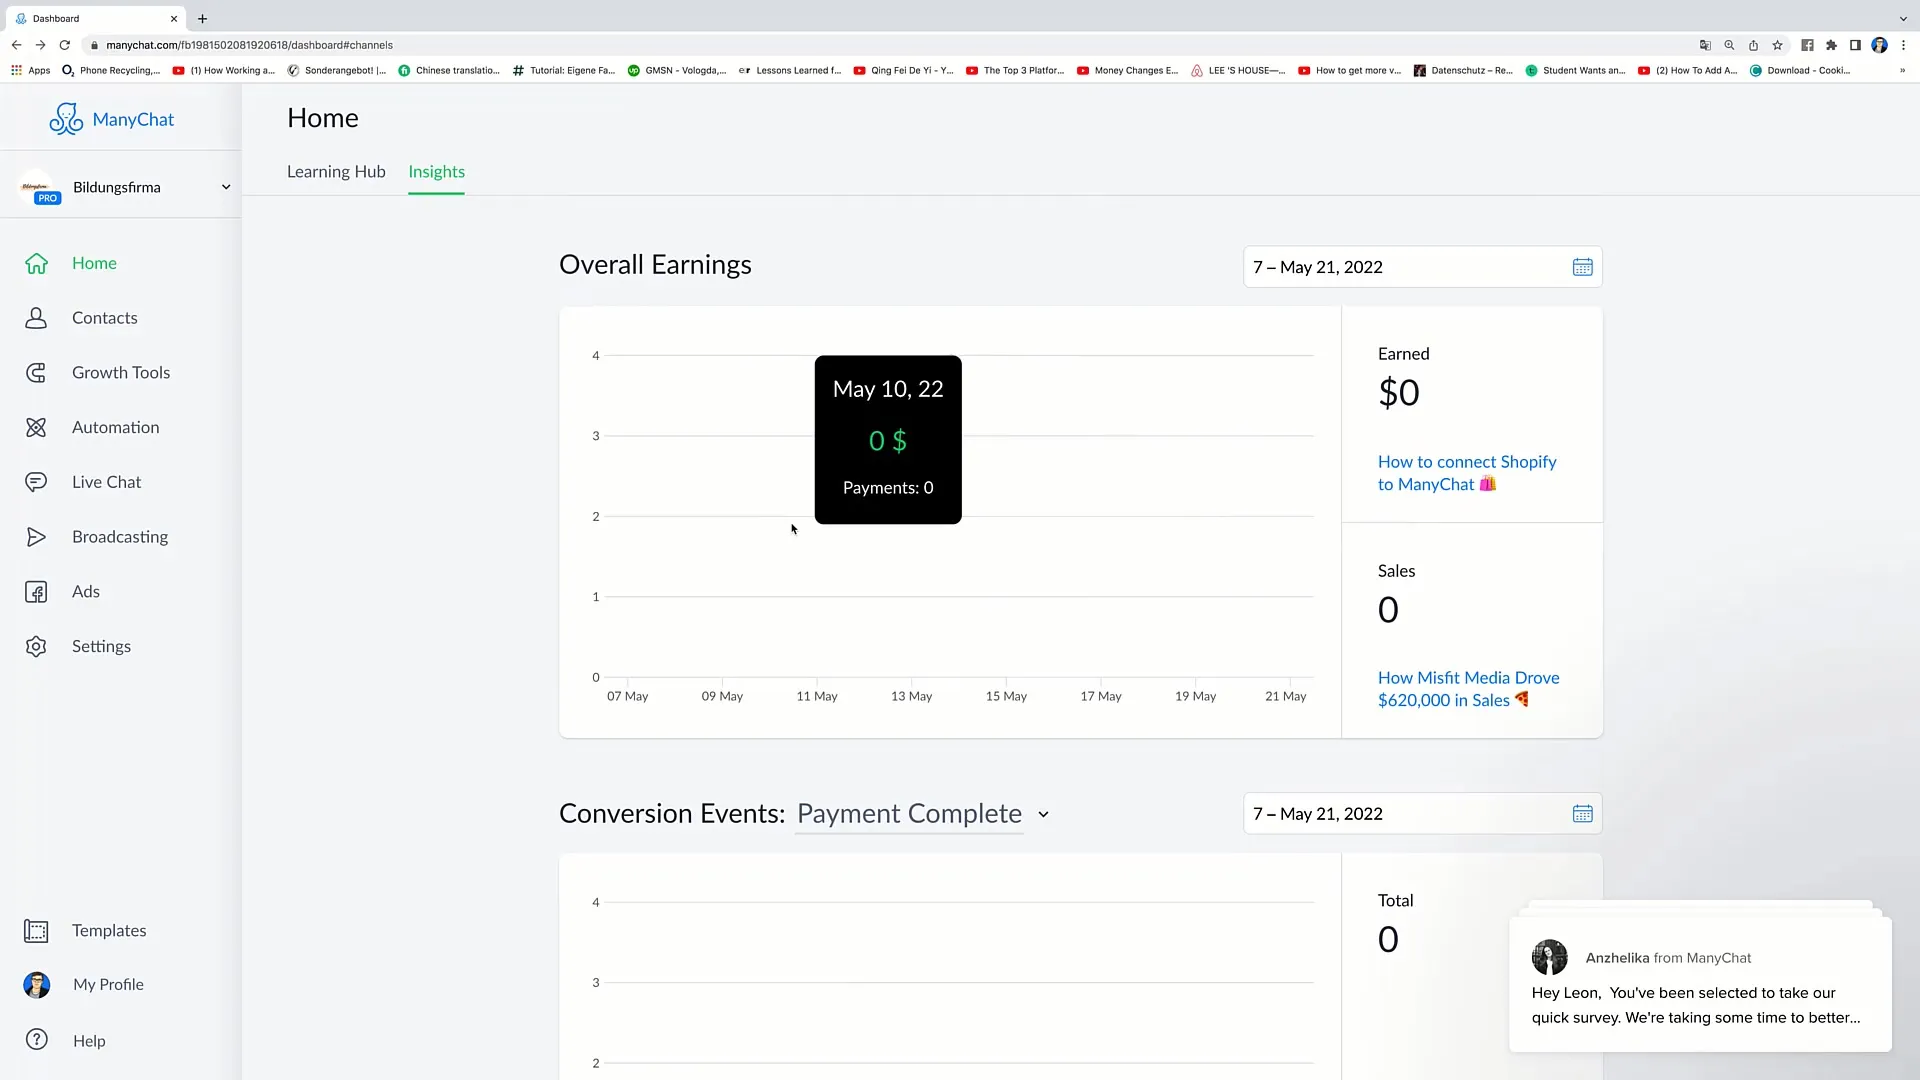Viewport: 1920px width, 1080px height.
Task: Click the Ads sidebar icon
Action: coord(36,589)
